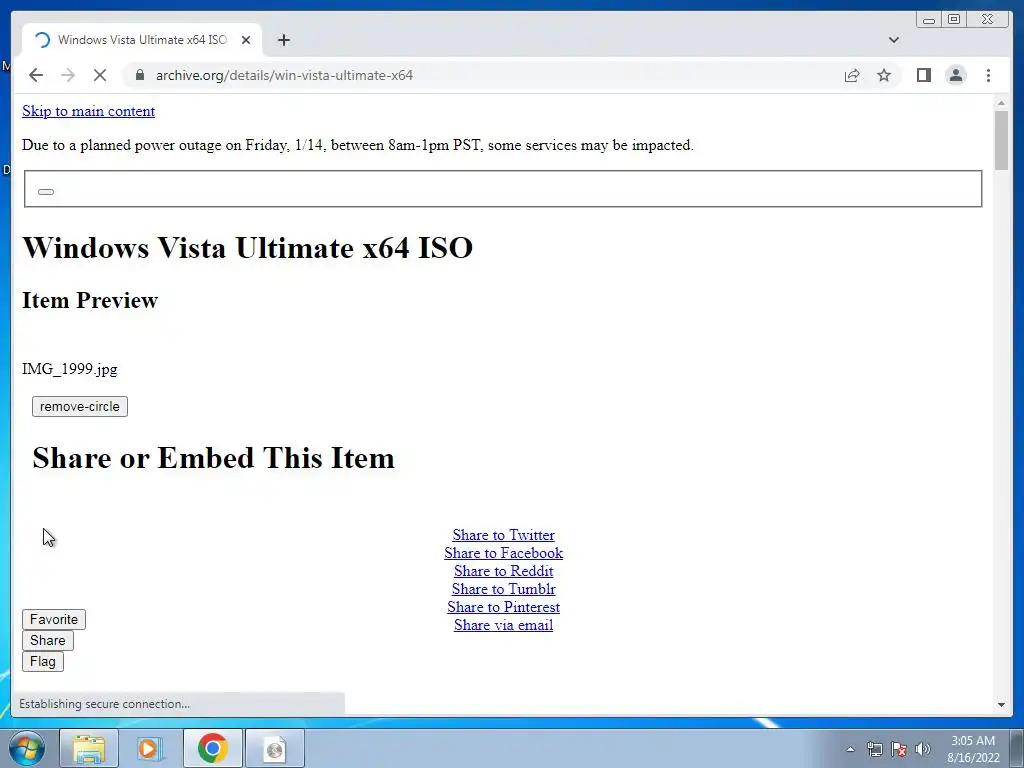
Task: Click the Flag button
Action: [42, 662]
